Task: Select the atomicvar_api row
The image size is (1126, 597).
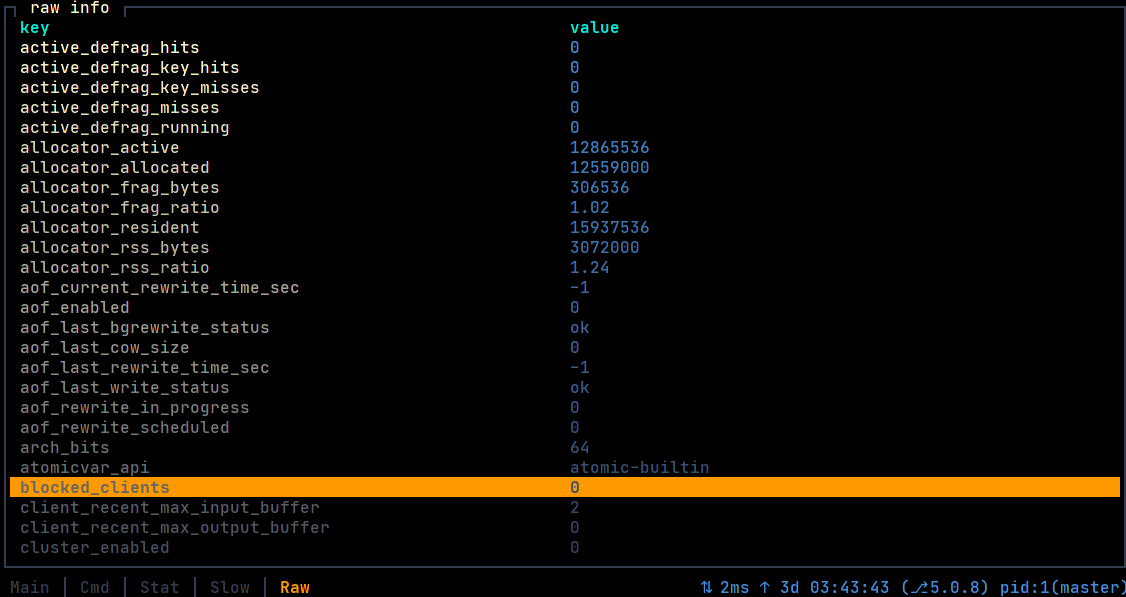Action: click(x=565, y=468)
